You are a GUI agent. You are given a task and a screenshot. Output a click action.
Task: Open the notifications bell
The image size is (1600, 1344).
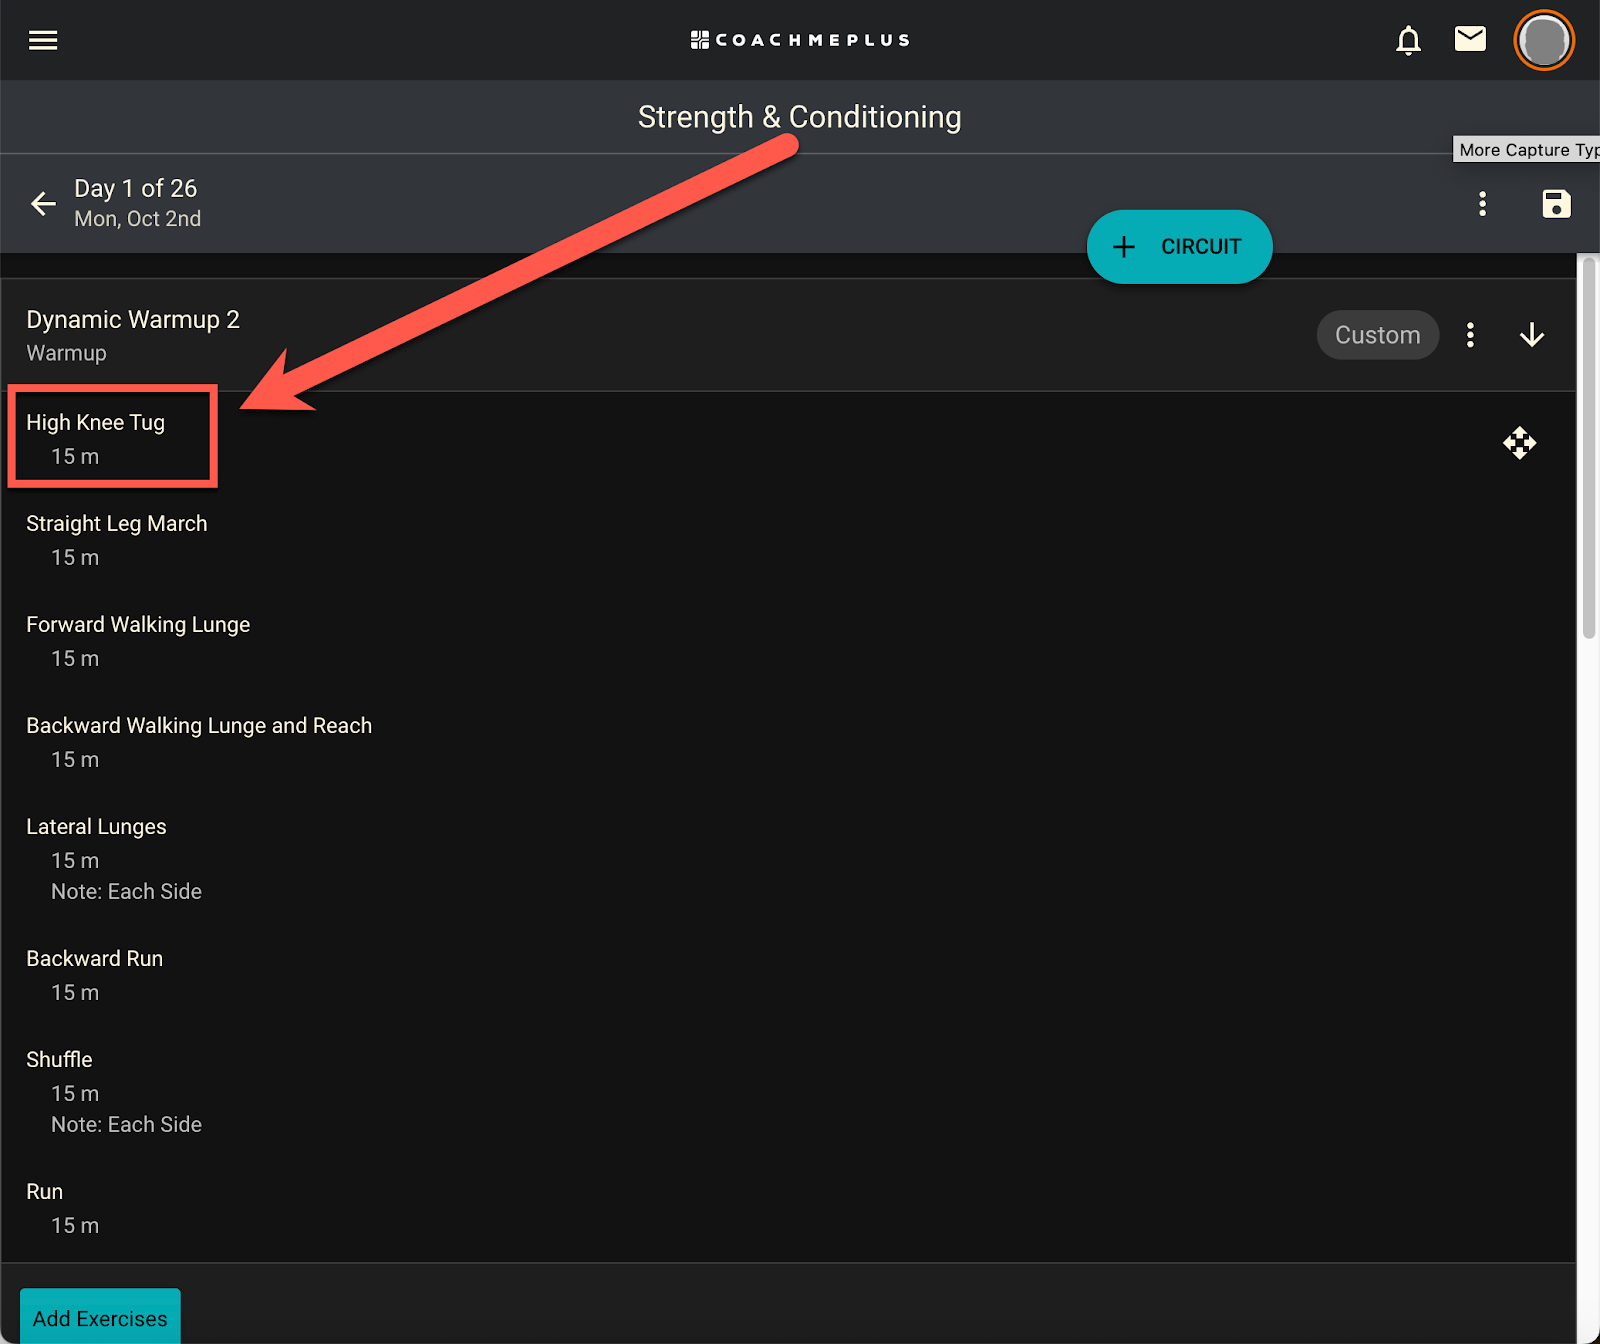(1408, 40)
